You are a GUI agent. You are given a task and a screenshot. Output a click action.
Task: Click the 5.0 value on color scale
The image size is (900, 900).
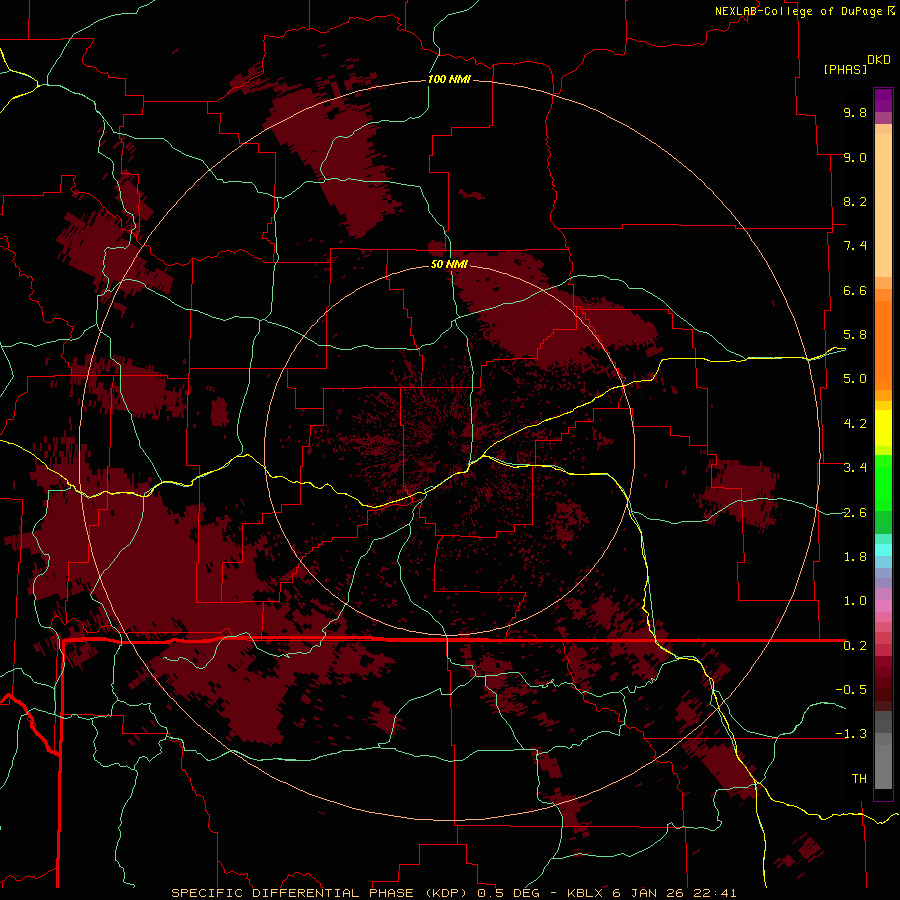pyautogui.click(x=855, y=379)
